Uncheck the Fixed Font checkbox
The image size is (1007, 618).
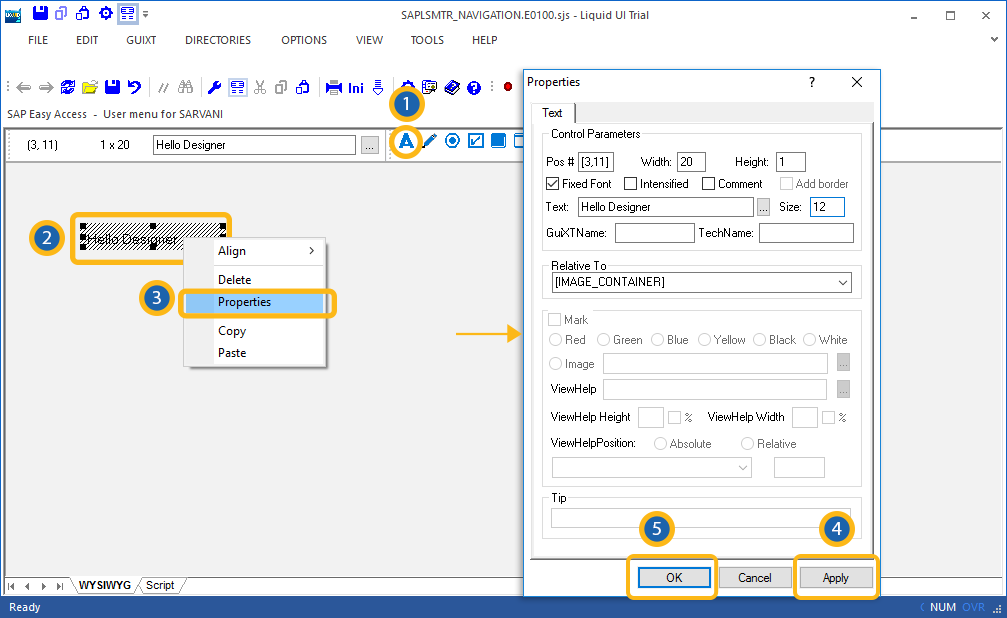(553, 184)
